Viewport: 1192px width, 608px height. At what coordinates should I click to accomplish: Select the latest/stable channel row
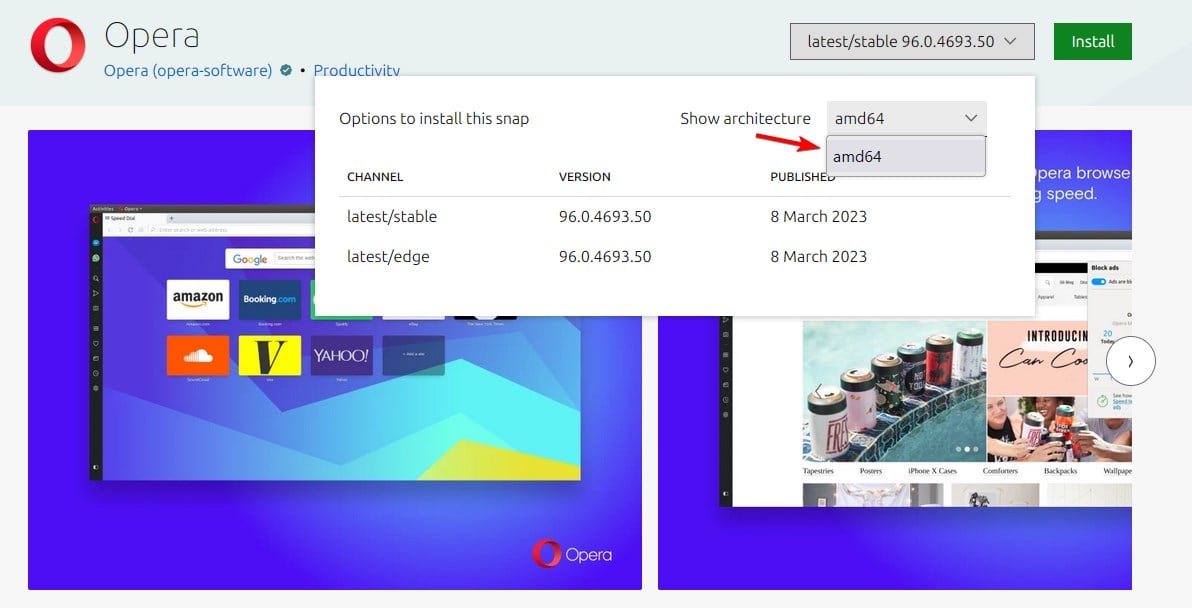(x=674, y=217)
